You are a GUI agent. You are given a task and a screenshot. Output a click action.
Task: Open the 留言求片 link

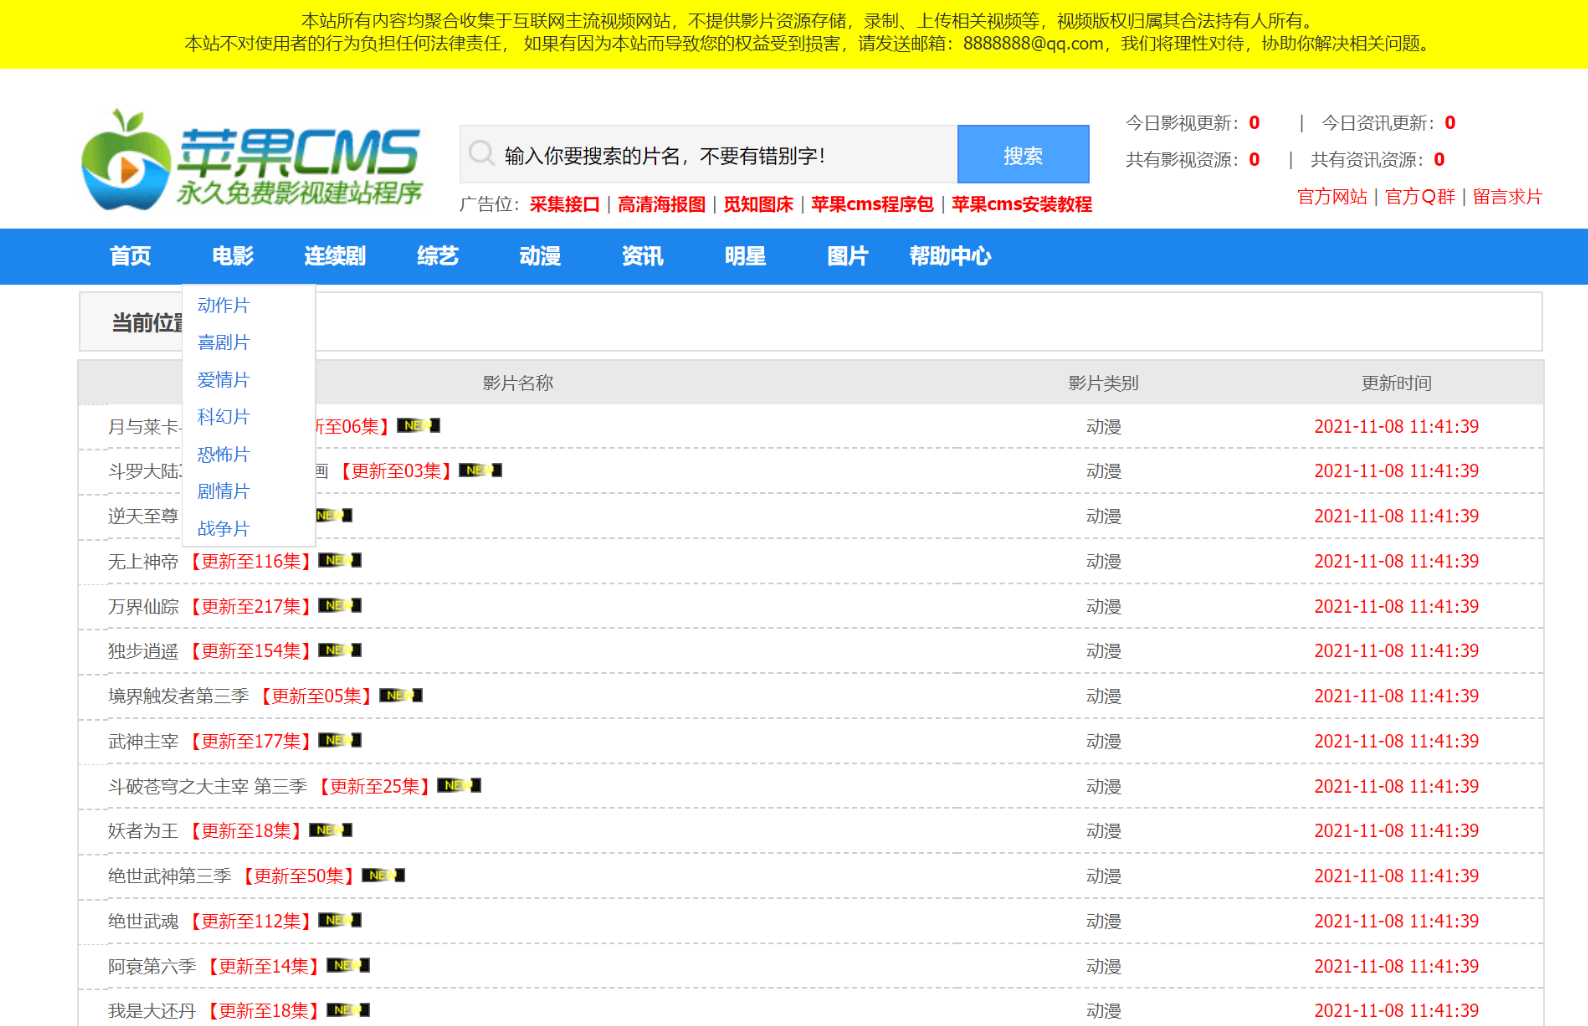1507,197
